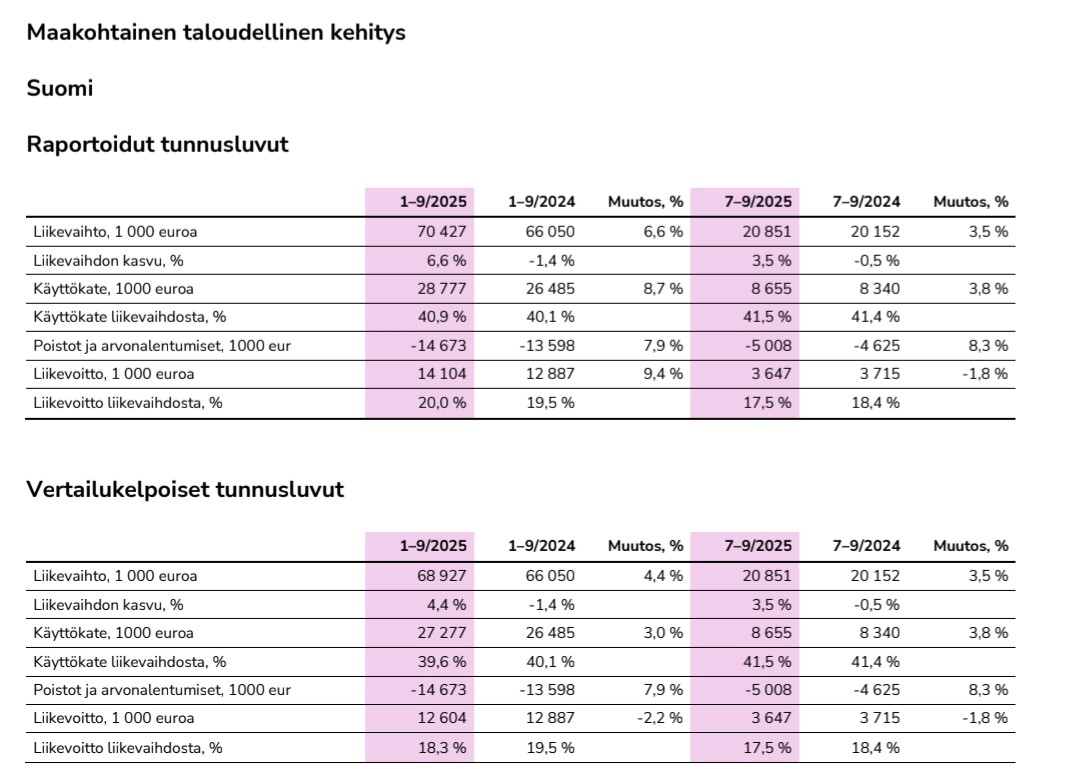Select the 'Vertailukelpoiset tunnusluvut' heading
This screenshot has width=1079, height=769.
tap(185, 490)
